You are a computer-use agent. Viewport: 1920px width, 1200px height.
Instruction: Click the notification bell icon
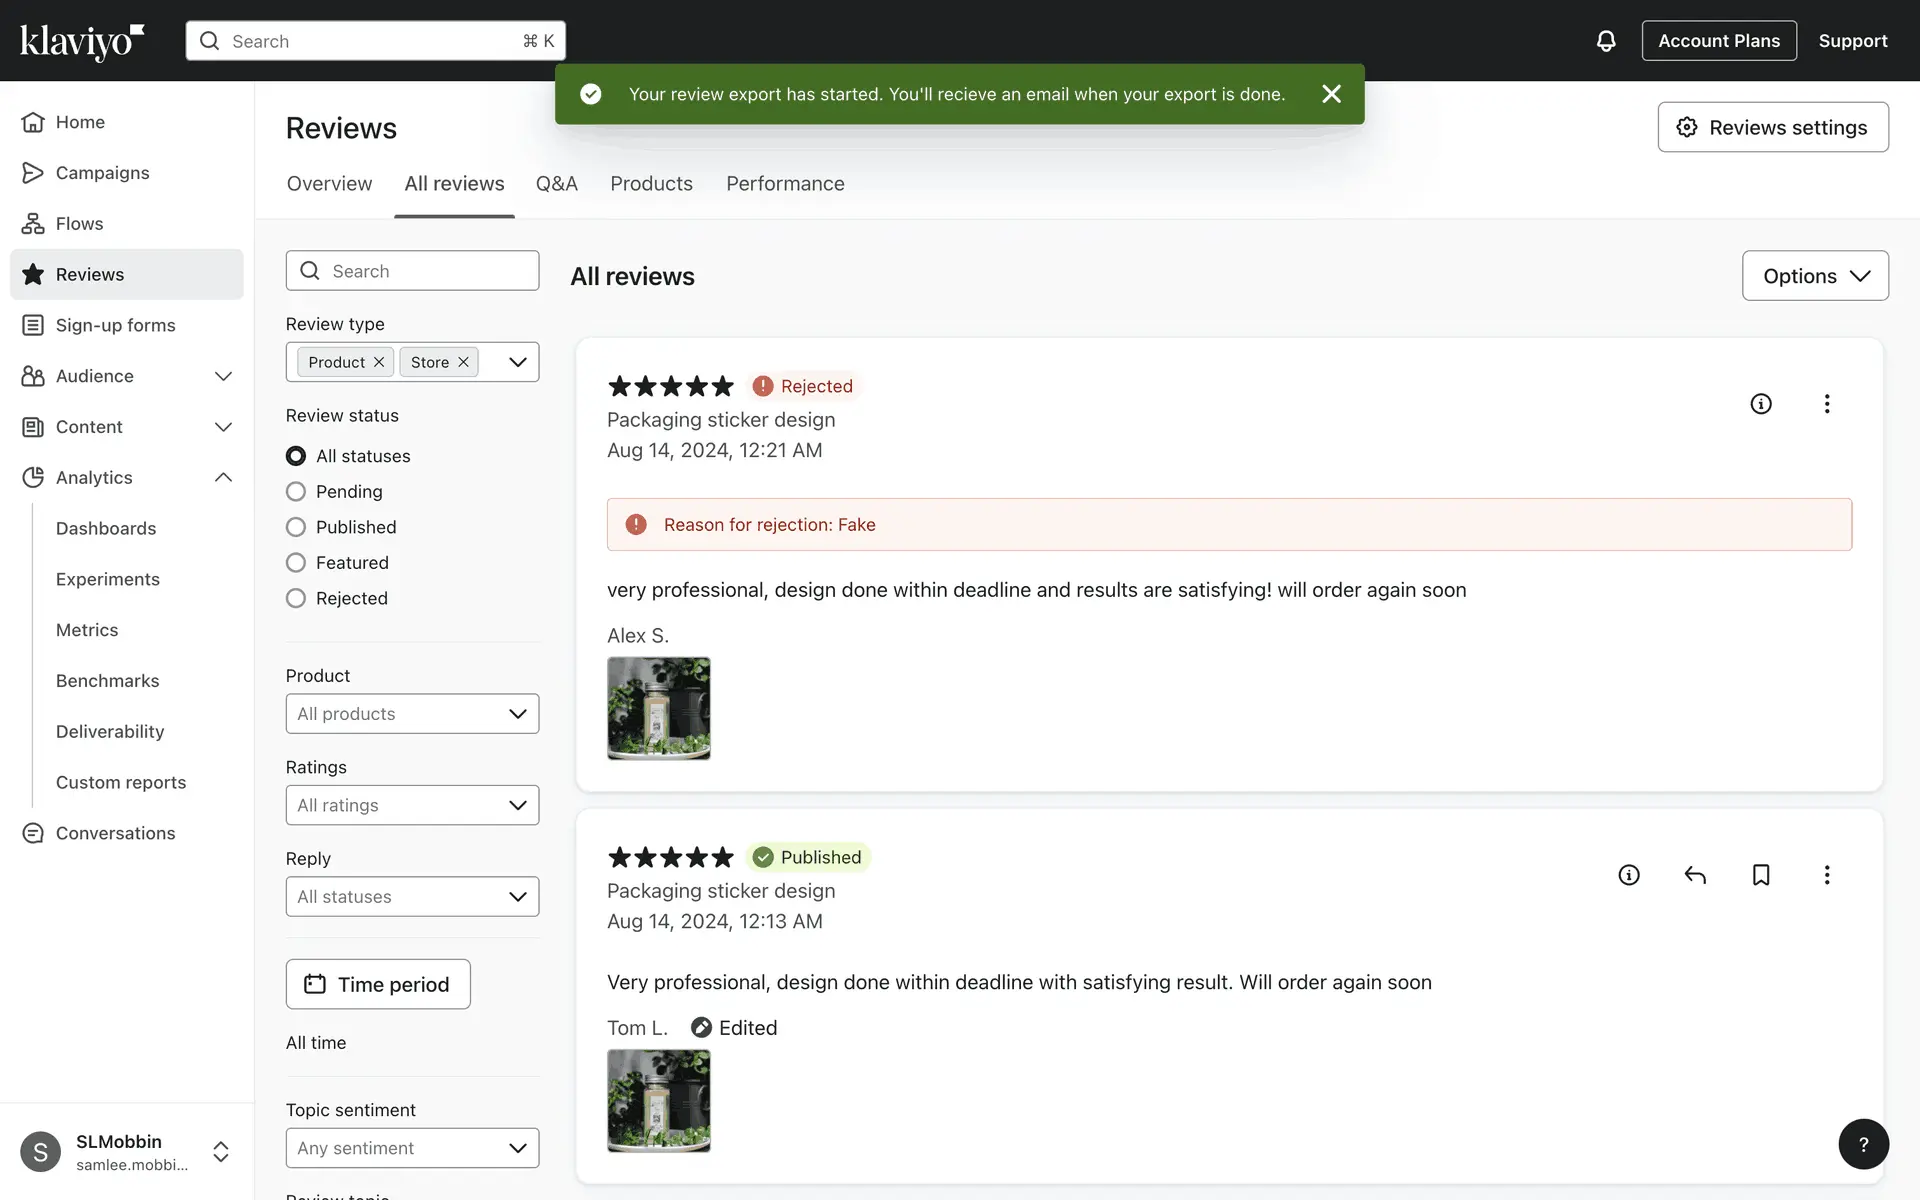click(x=1605, y=41)
